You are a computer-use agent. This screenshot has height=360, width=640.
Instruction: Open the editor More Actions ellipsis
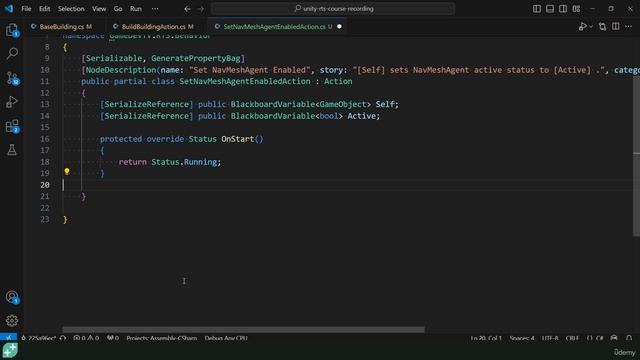pos(629,27)
